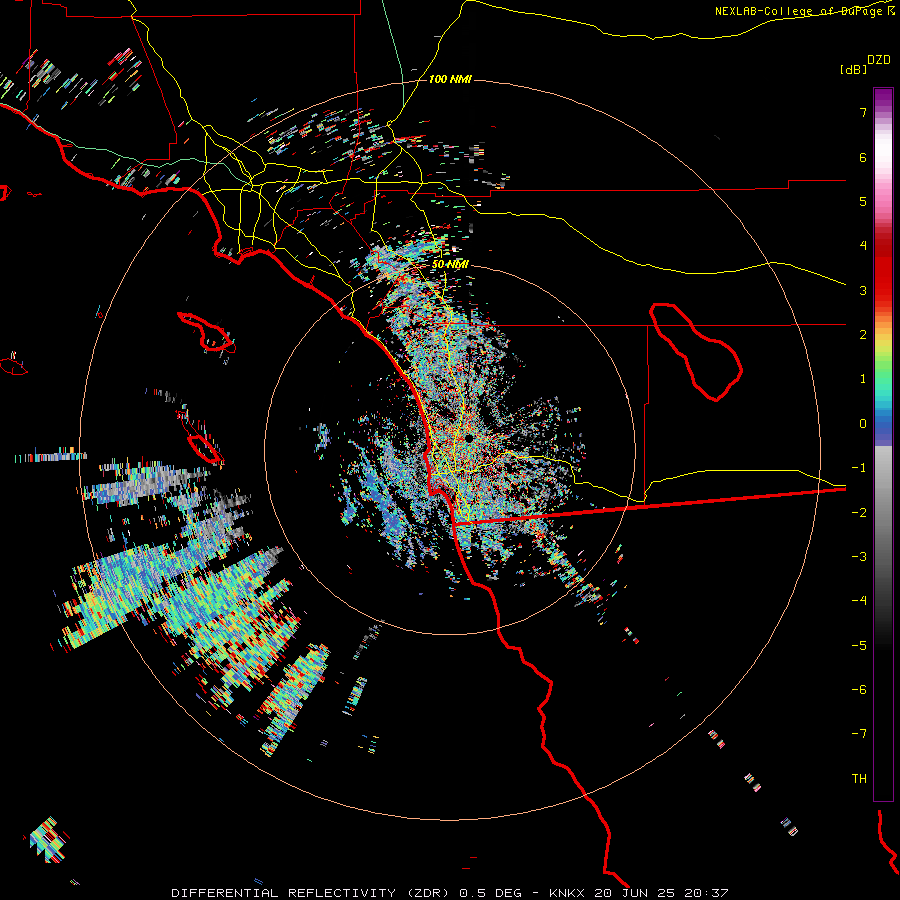Image resolution: width=900 pixels, height=900 pixels.
Task: Click the DZD product label above the scale
Action: pos(879,60)
